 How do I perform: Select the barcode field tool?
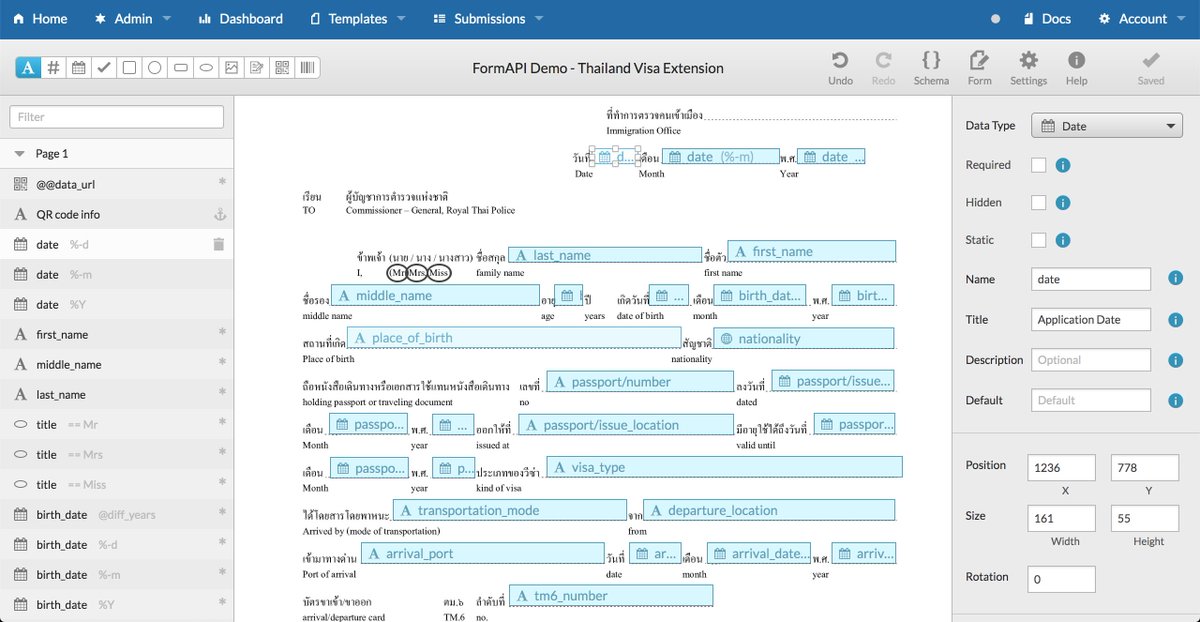tap(307, 68)
